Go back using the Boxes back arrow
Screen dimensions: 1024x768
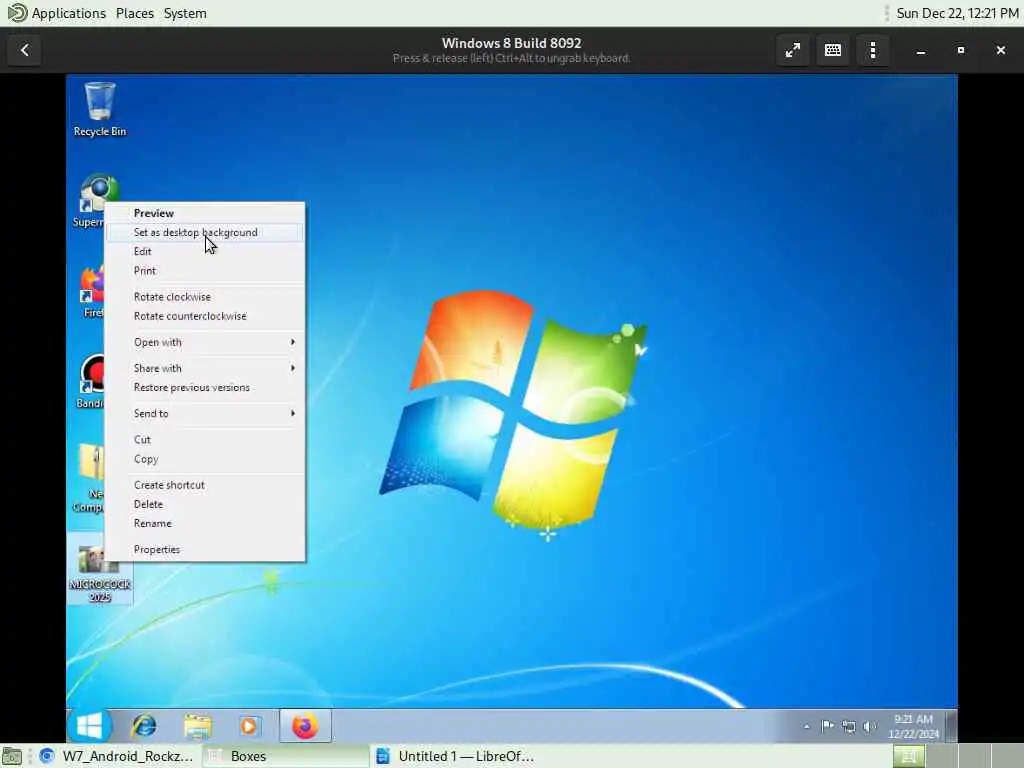tap(25, 50)
